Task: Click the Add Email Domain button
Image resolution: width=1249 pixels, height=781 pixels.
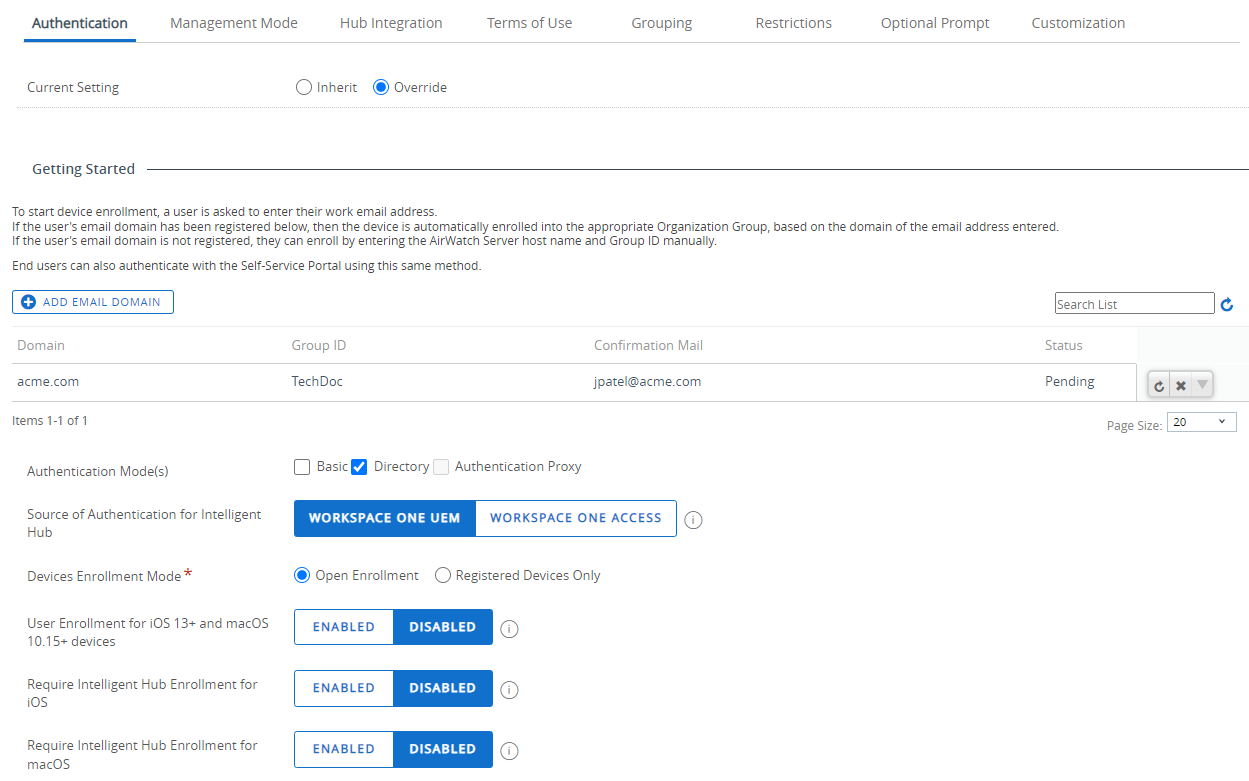Action: tap(93, 302)
